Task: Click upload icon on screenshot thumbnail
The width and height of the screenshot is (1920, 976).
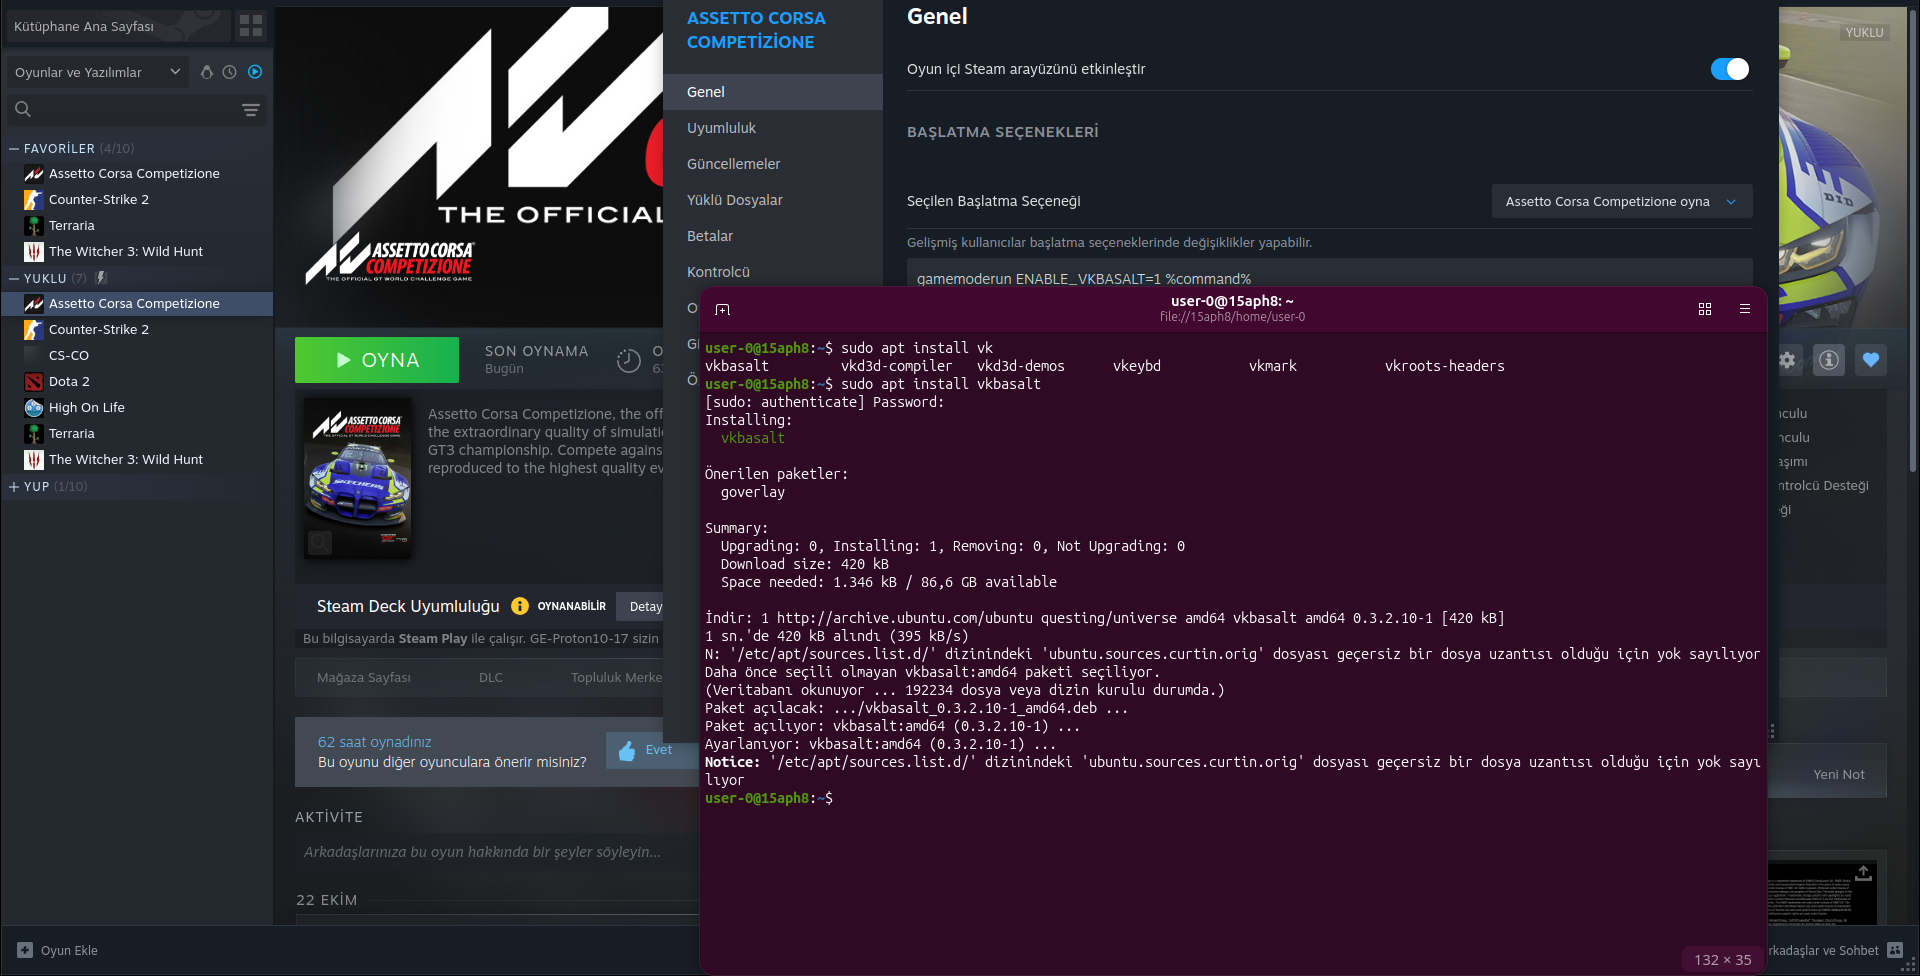Action: click(x=1863, y=873)
